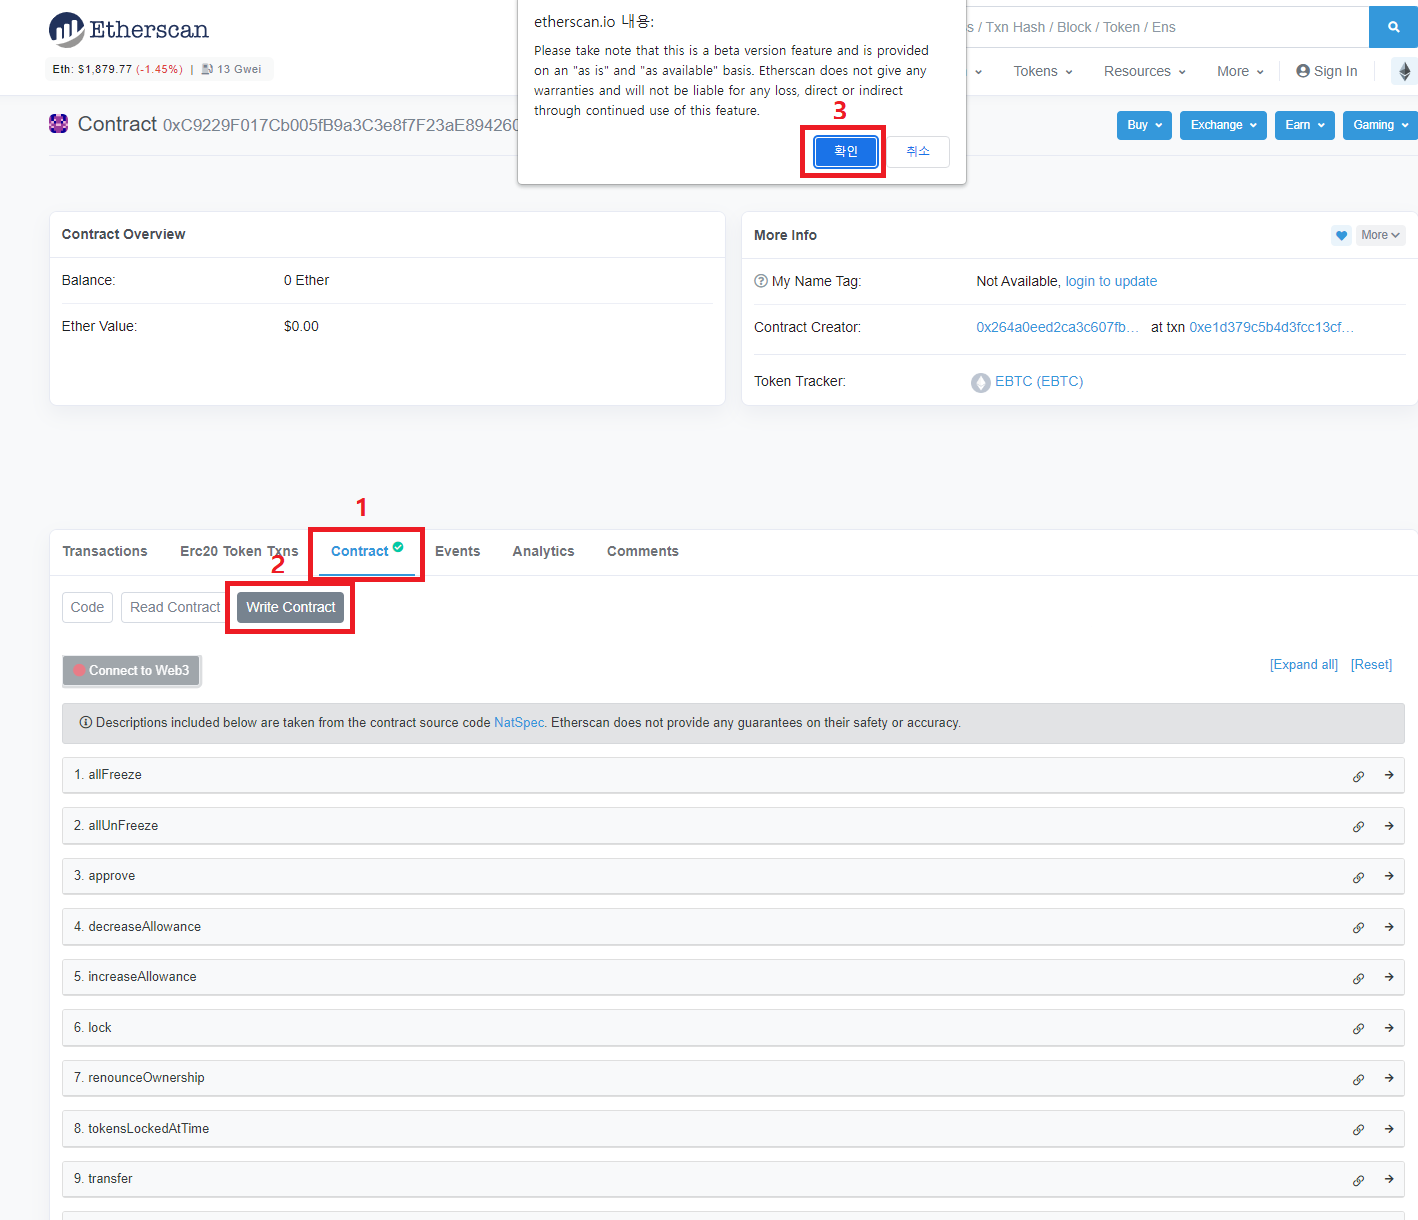Open the Gaming dropdown

coord(1380,125)
